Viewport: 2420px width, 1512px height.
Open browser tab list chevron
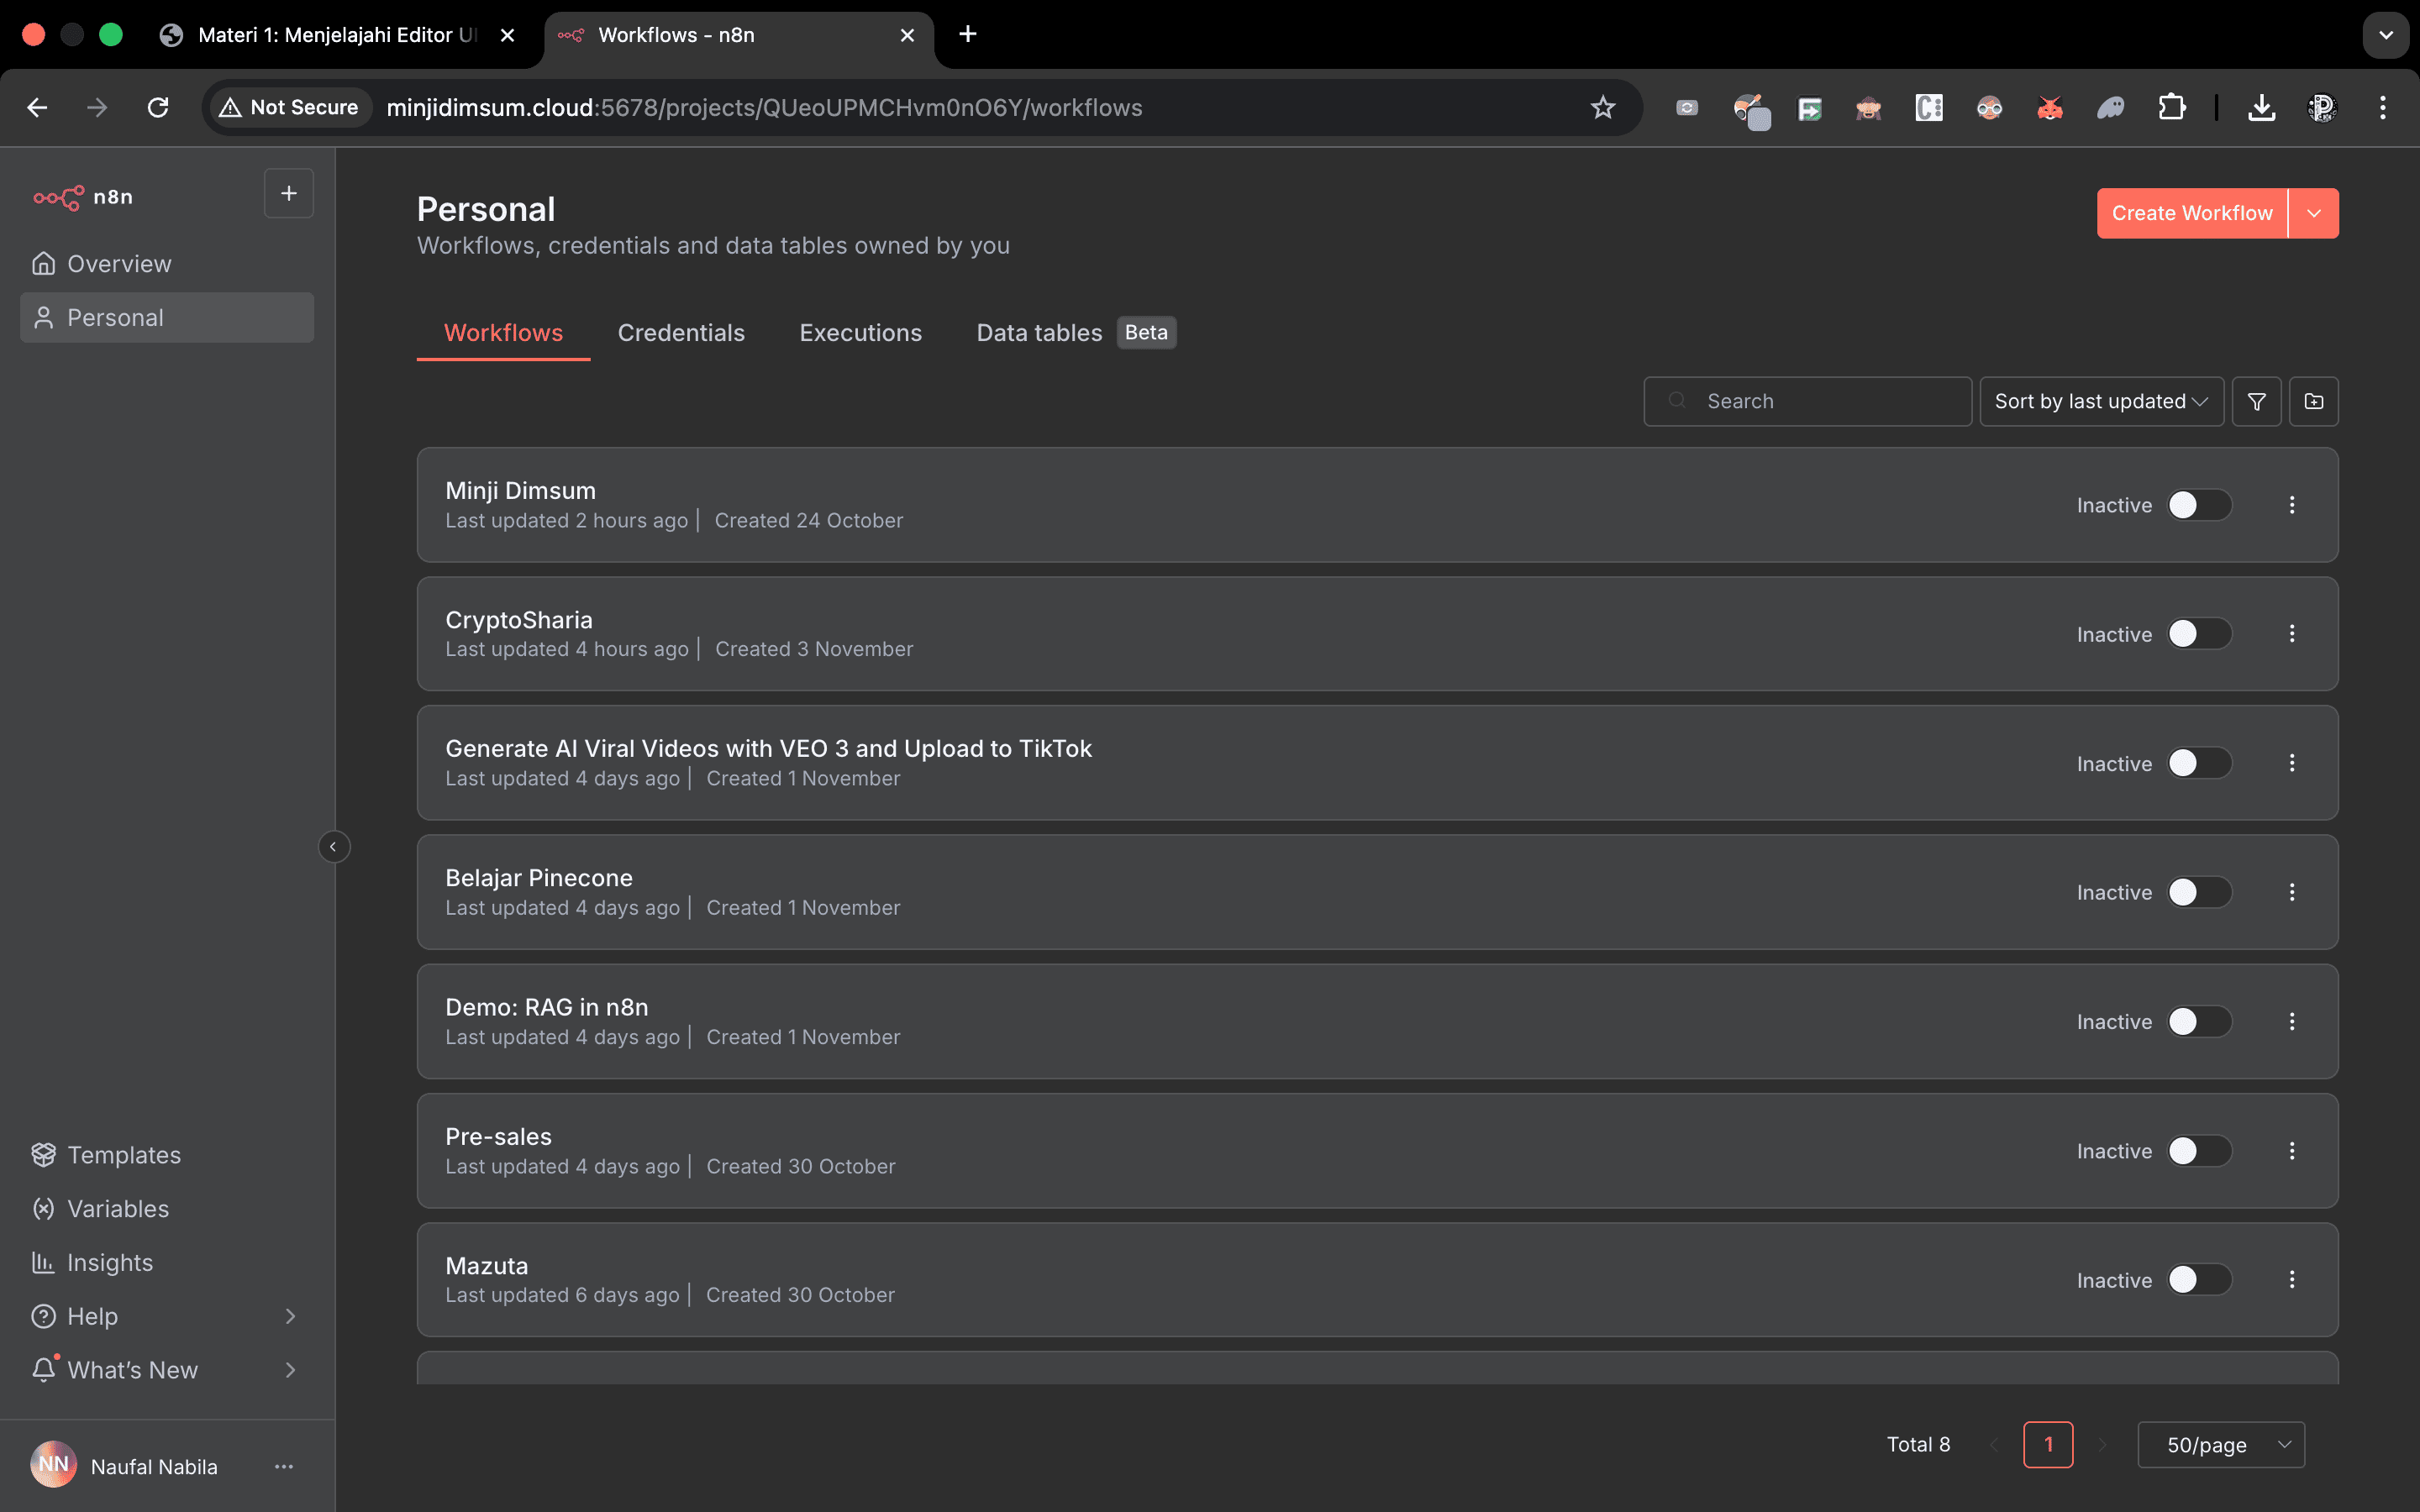pyautogui.click(x=2386, y=35)
